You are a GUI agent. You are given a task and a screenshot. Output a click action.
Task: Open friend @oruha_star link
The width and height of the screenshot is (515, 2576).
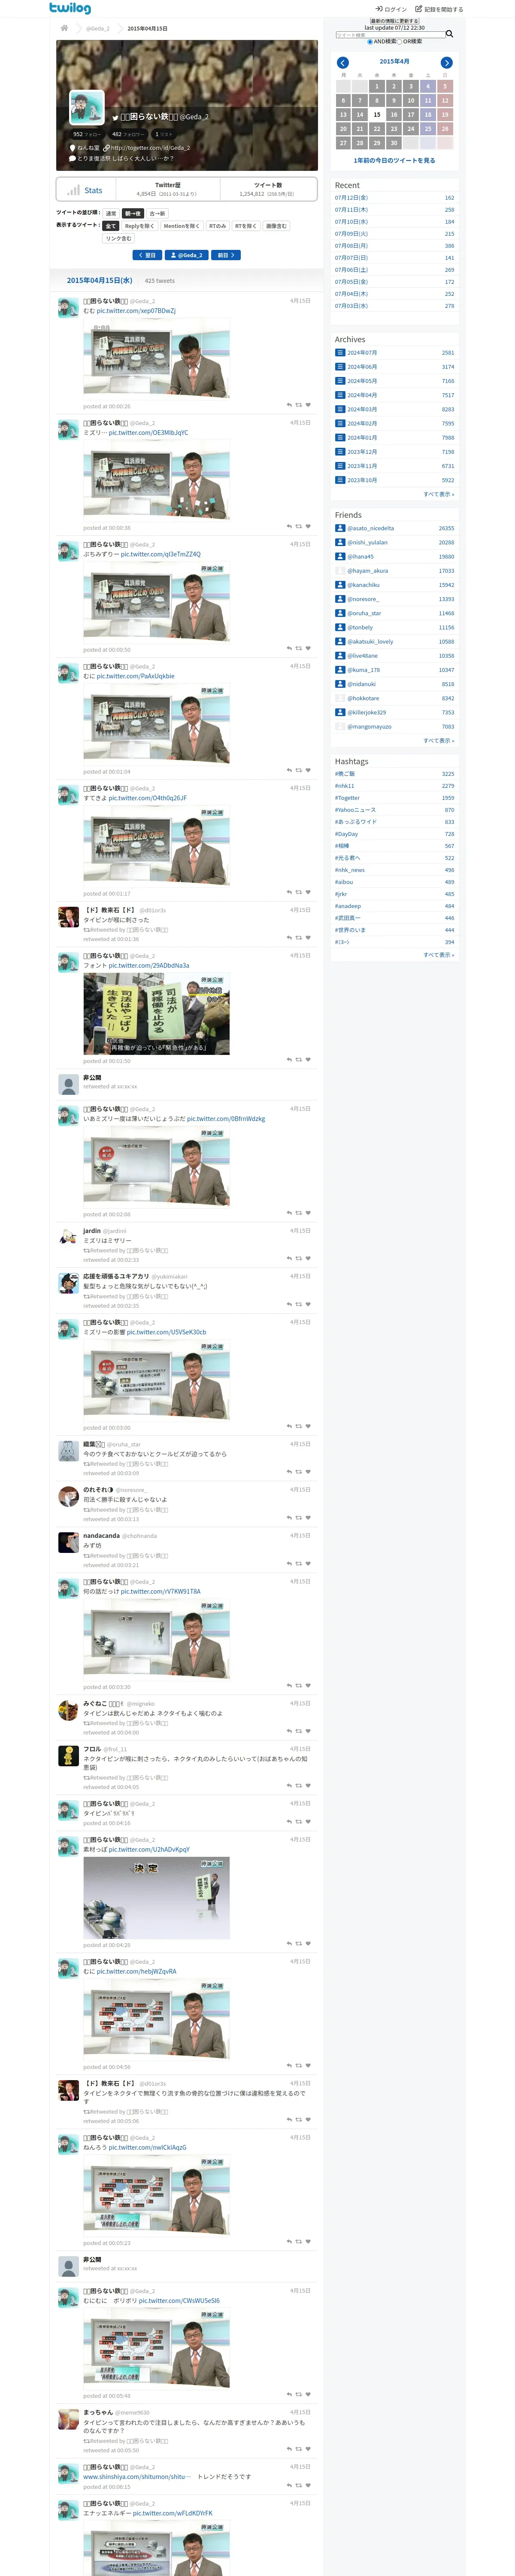(x=364, y=613)
